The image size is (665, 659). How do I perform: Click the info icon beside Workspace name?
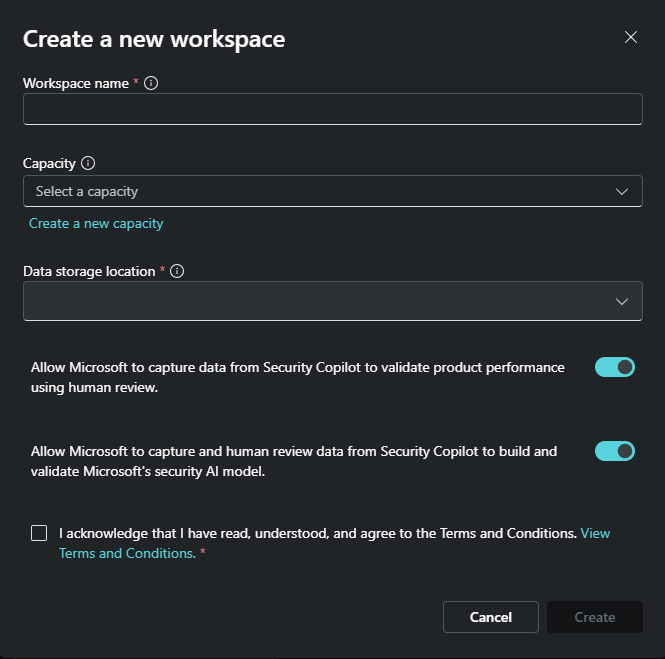tap(151, 83)
